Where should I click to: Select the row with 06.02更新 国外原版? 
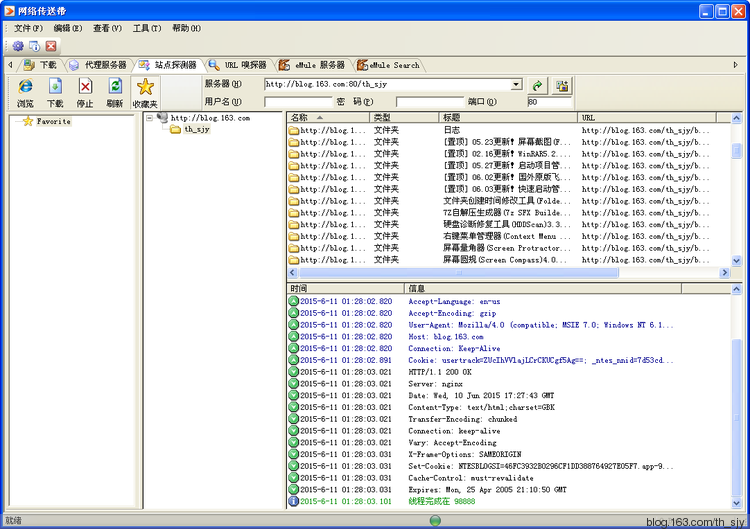[508, 177]
